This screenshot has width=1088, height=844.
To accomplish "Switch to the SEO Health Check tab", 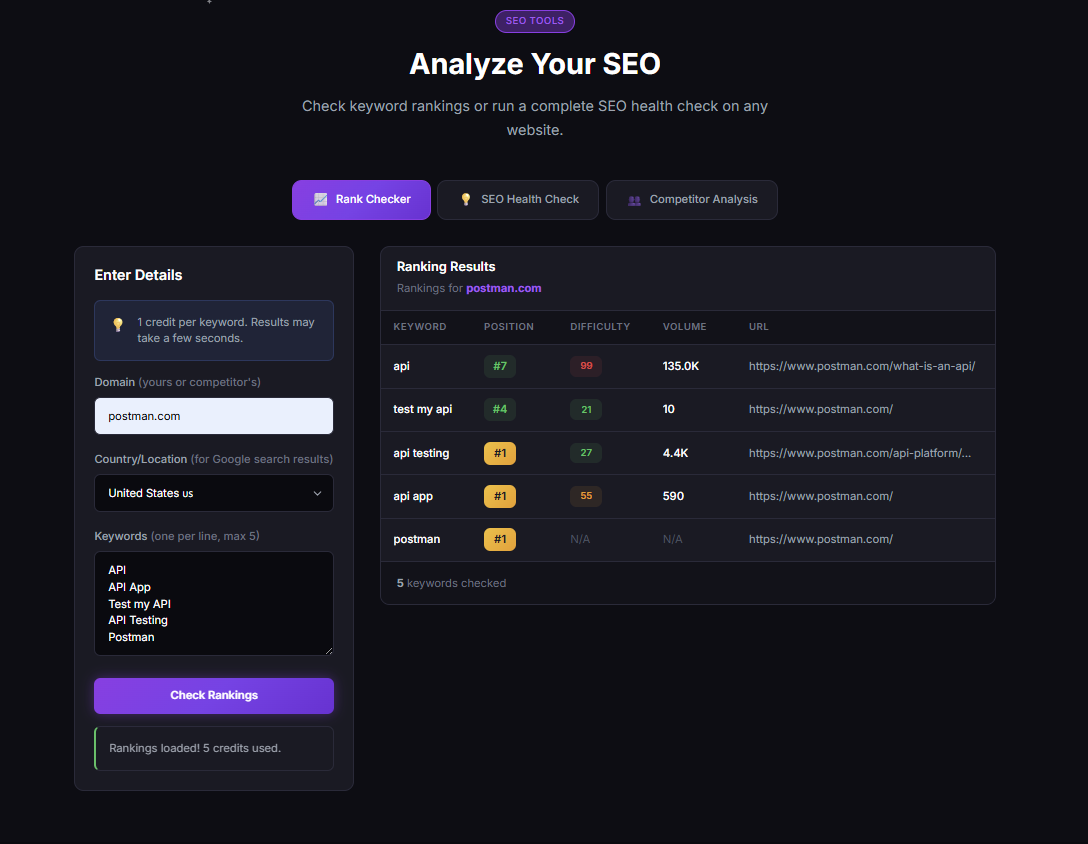I will (517, 200).
